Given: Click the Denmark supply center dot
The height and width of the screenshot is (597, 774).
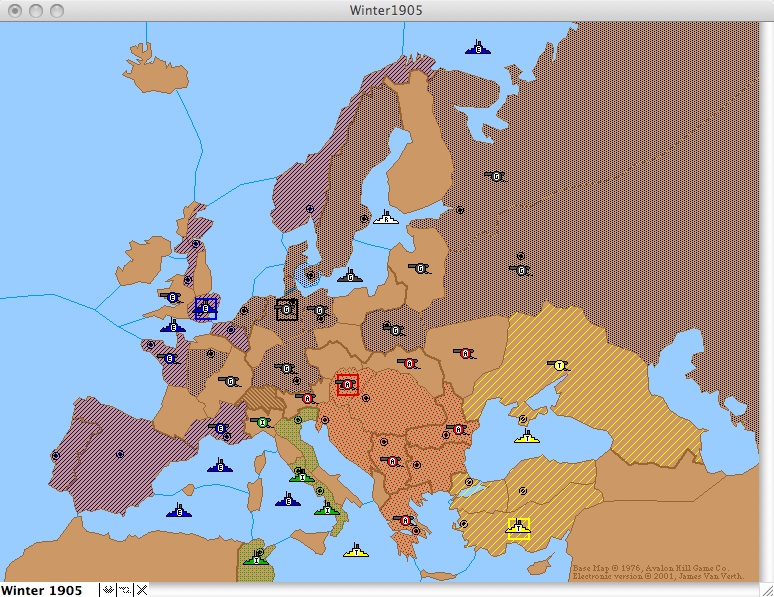Looking at the screenshot, I should [310, 275].
